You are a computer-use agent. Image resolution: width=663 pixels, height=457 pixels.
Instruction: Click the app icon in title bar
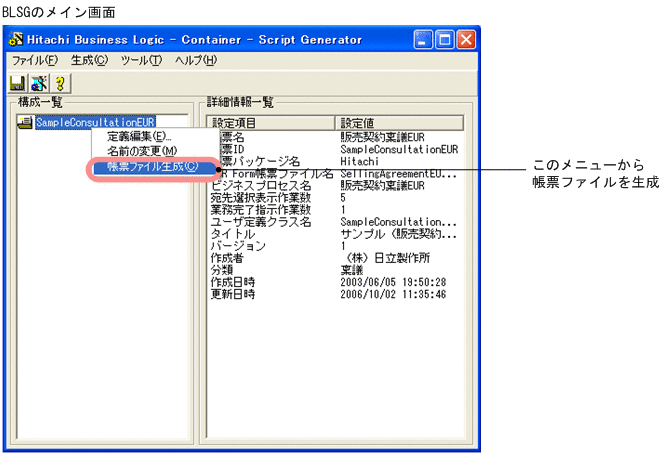pyautogui.click(x=16, y=39)
